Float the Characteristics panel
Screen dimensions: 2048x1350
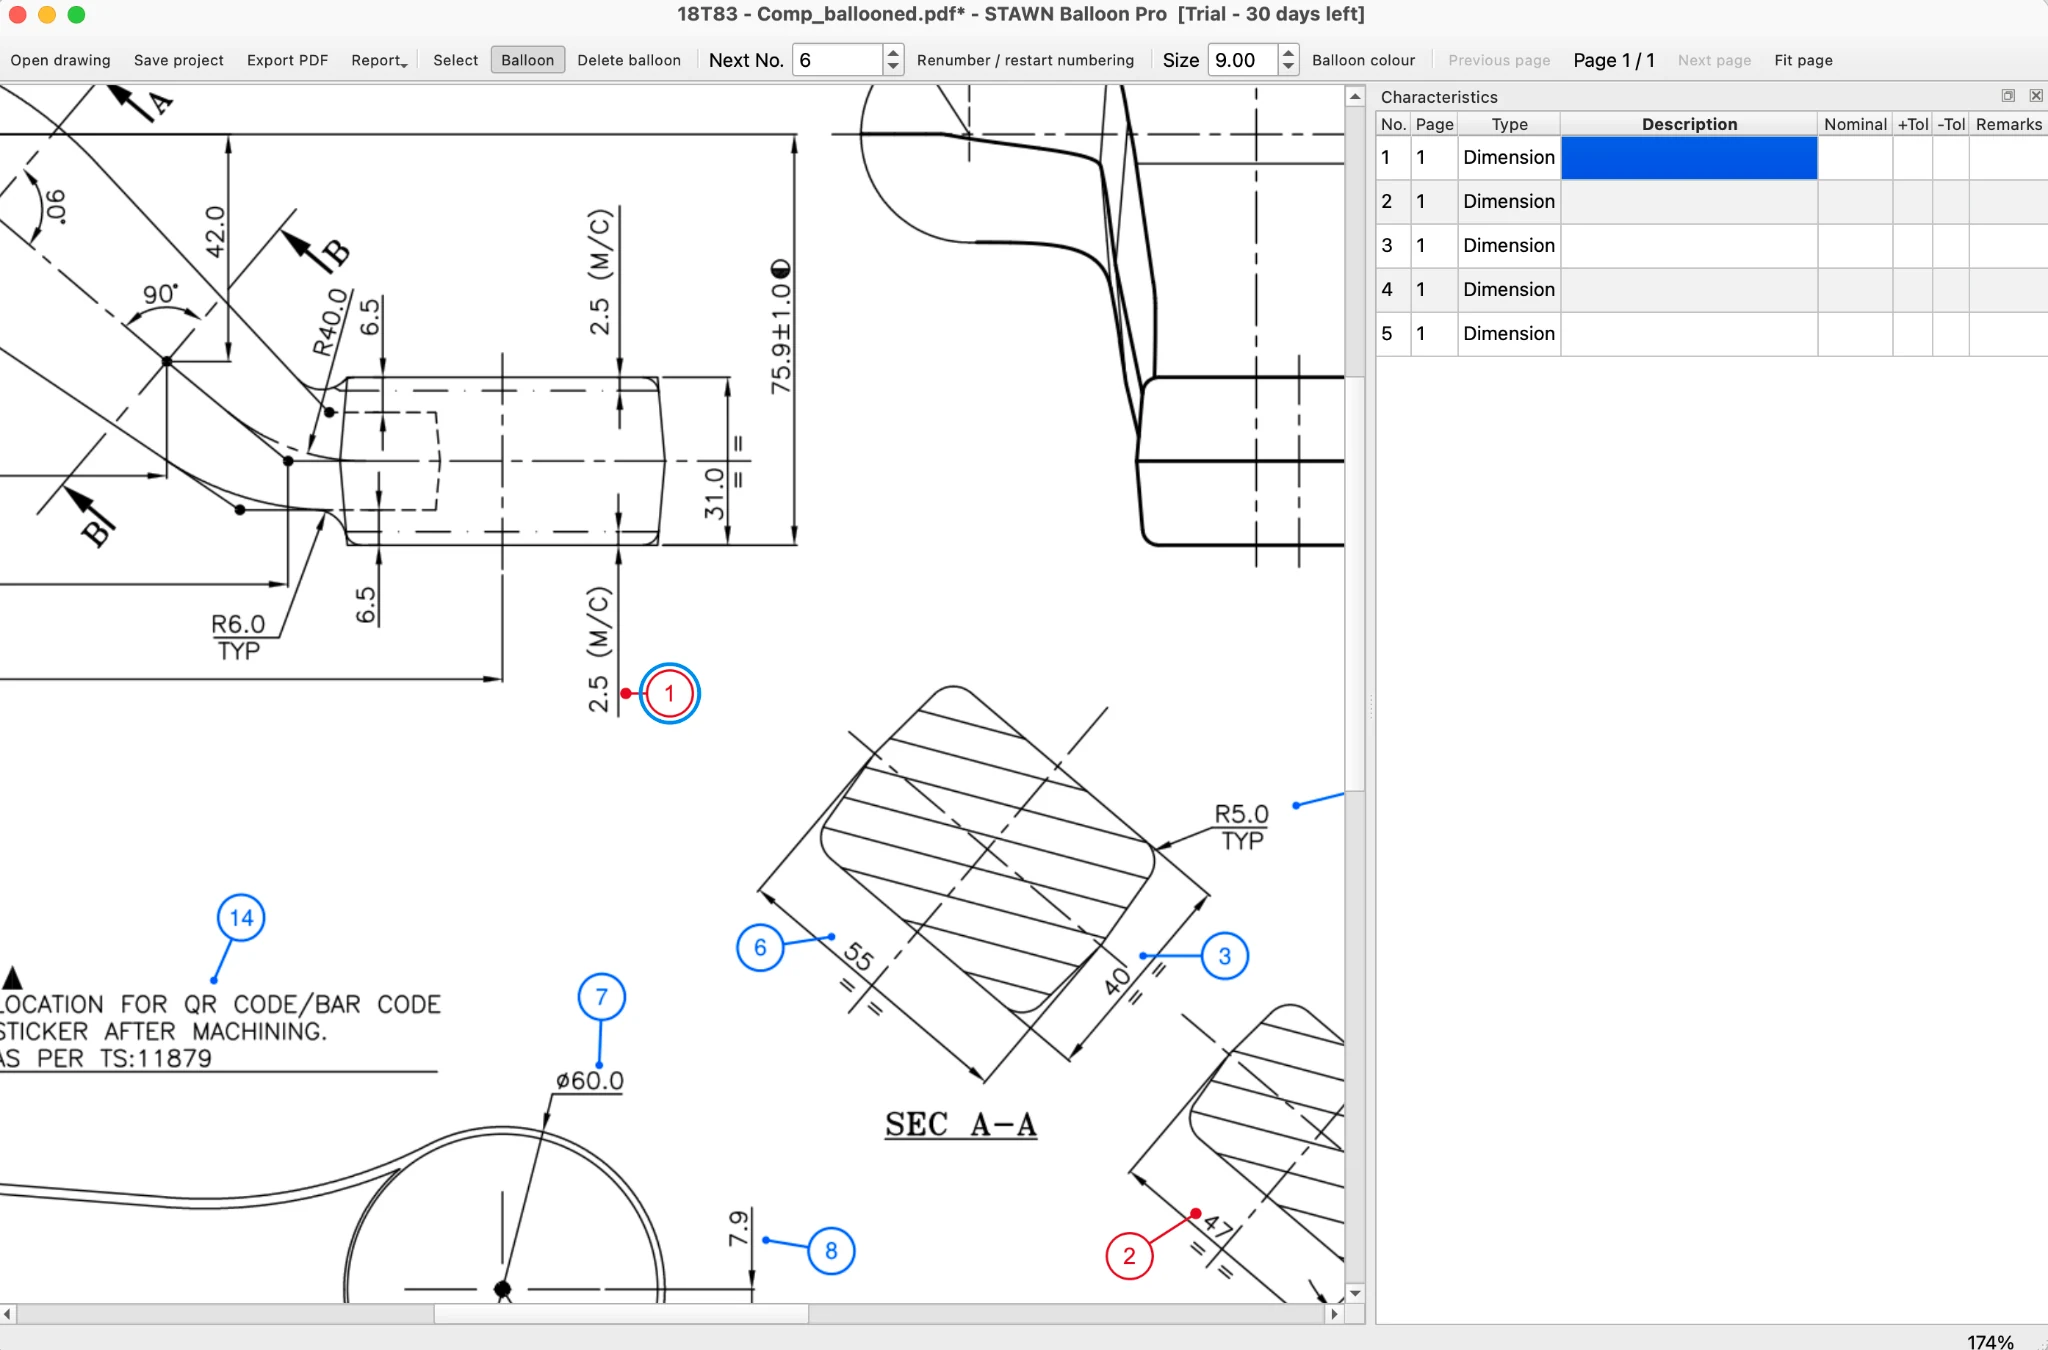point(2007,96)
